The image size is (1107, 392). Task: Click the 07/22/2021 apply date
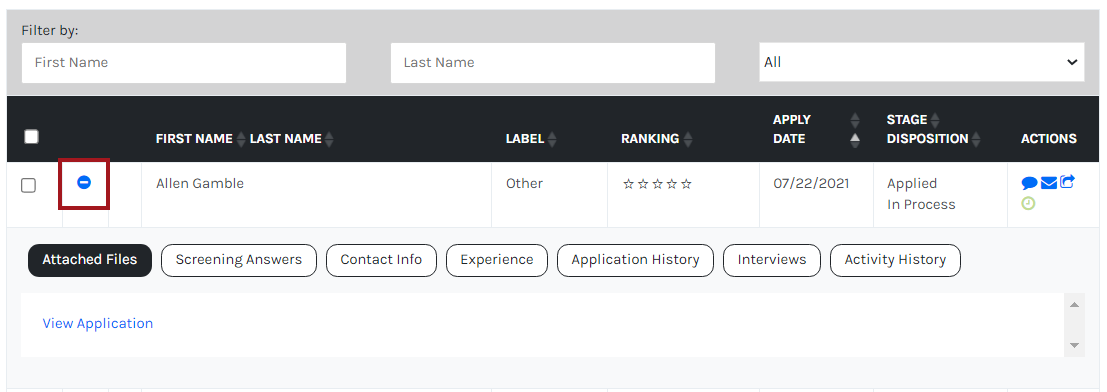coord(811,184)
